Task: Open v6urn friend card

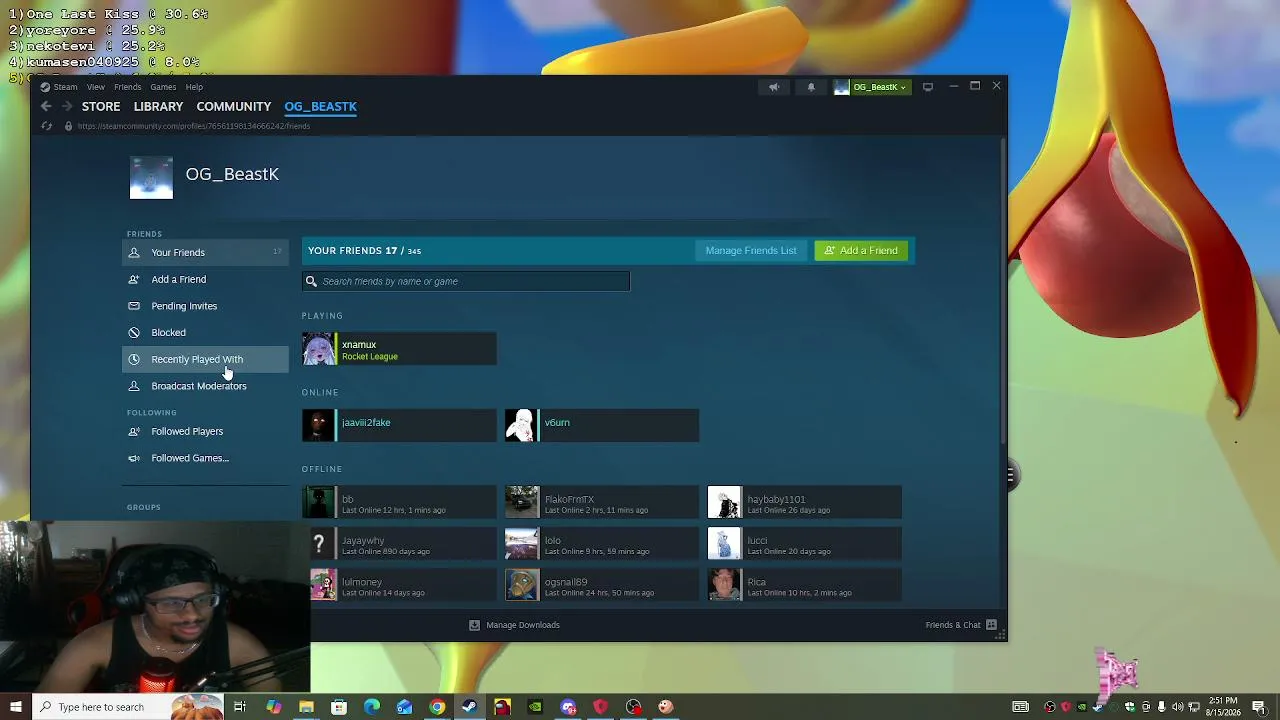Action: pos(602,425)
